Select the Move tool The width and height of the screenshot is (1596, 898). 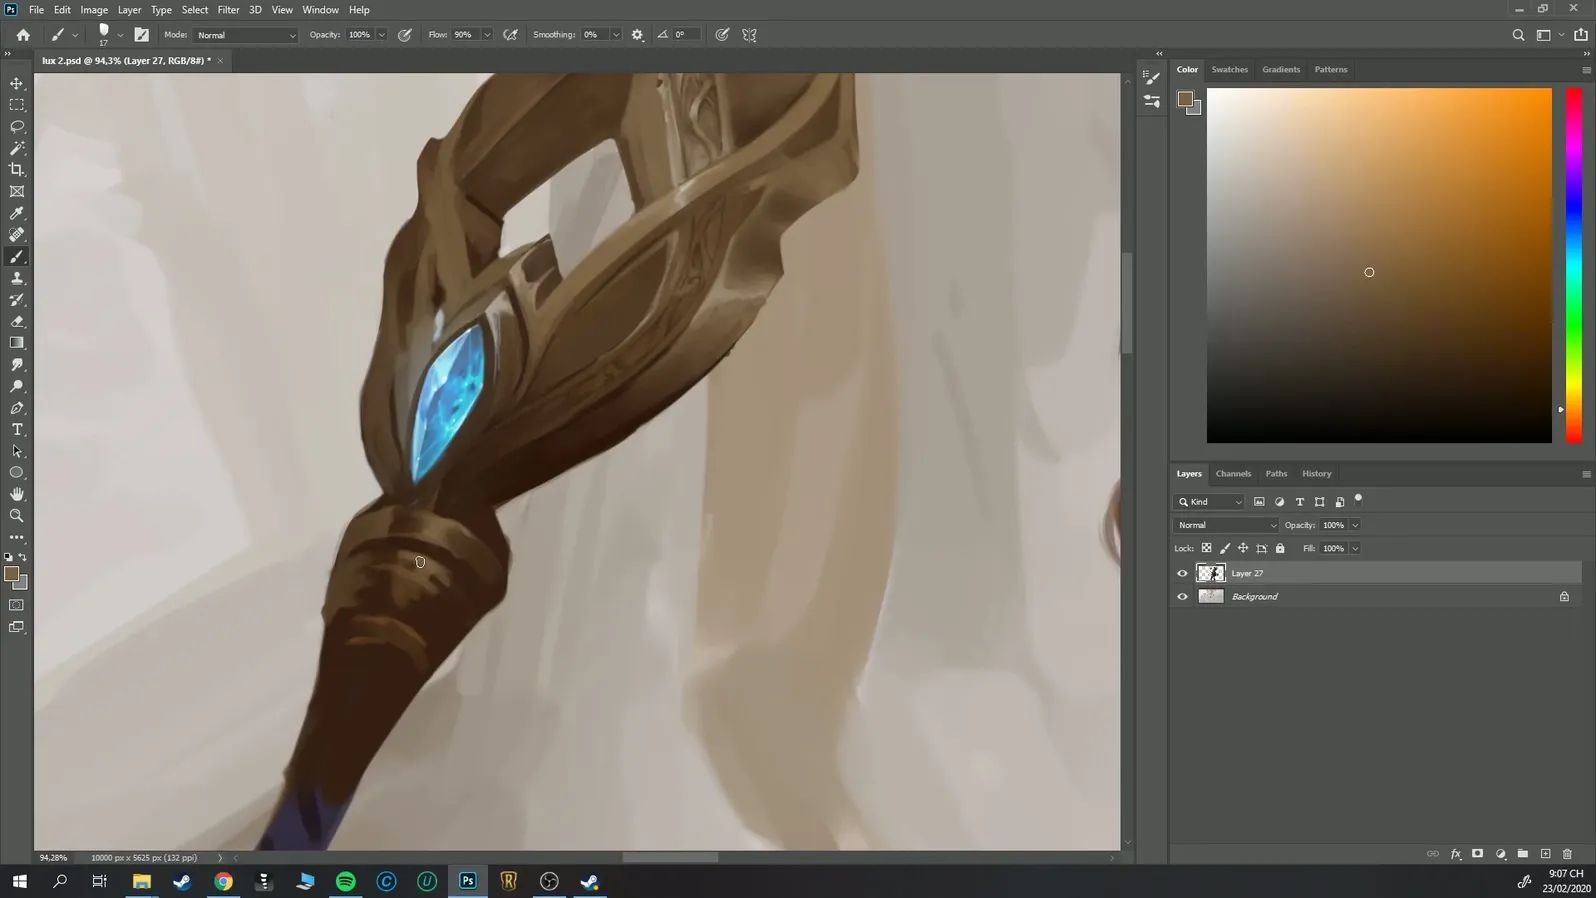coord(17,83)
